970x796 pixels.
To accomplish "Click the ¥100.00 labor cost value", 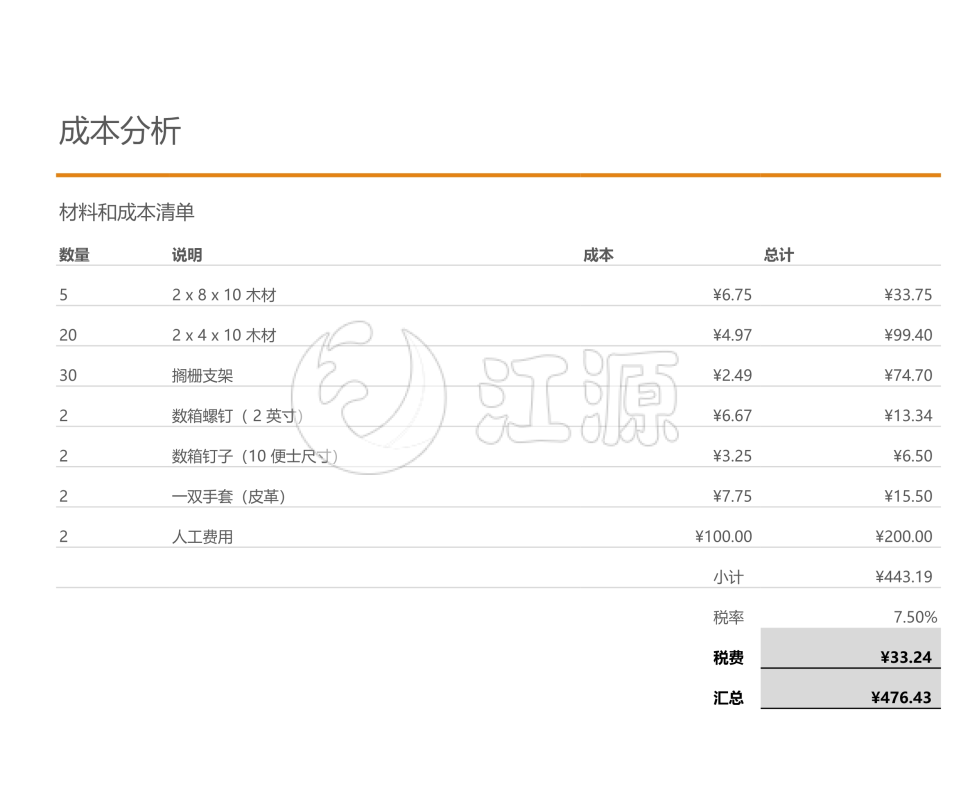I will click(723, 535).
